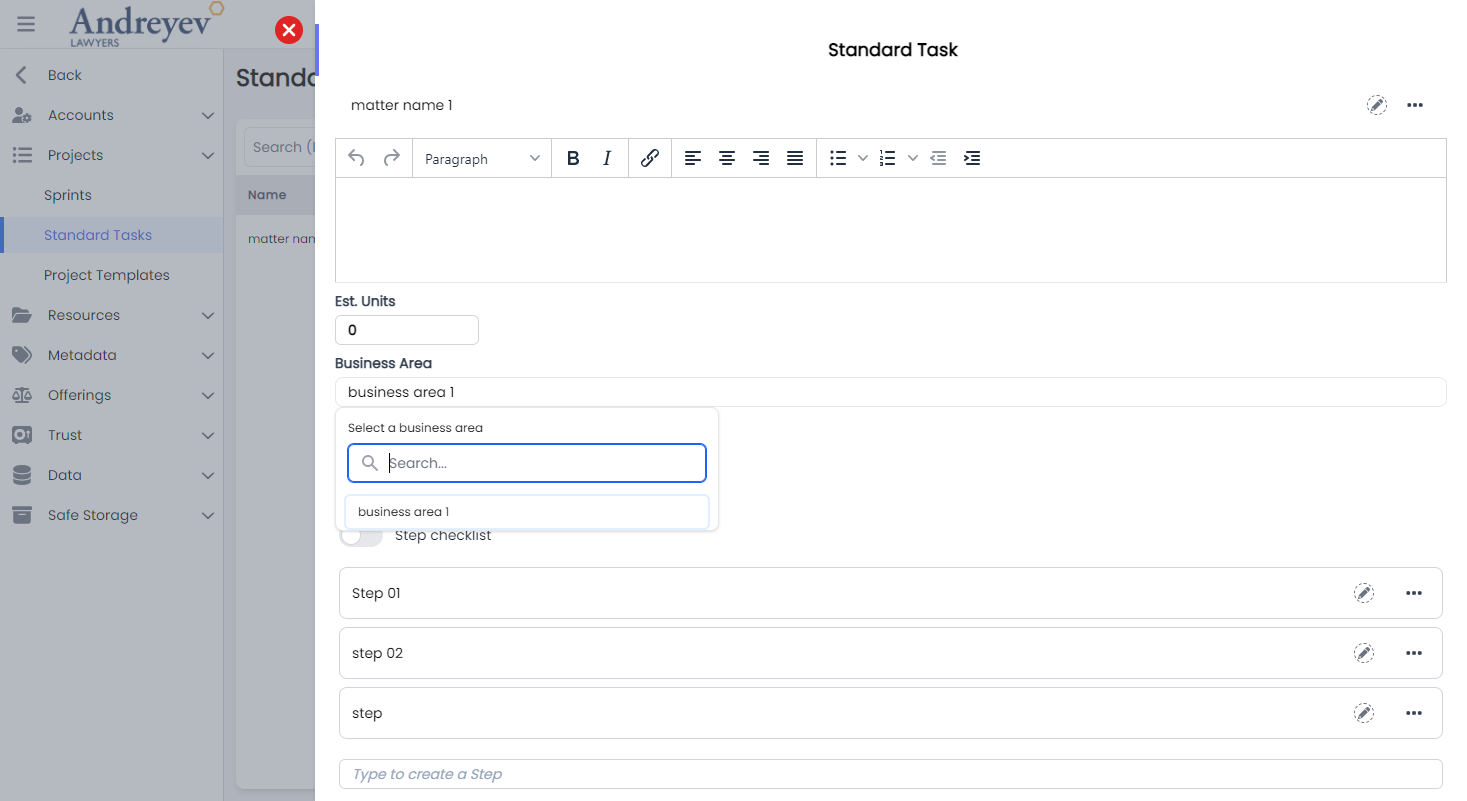Click the undo icon in the editor toolbar
This screenshot has width=1467, height=801.
pos(357,157)
